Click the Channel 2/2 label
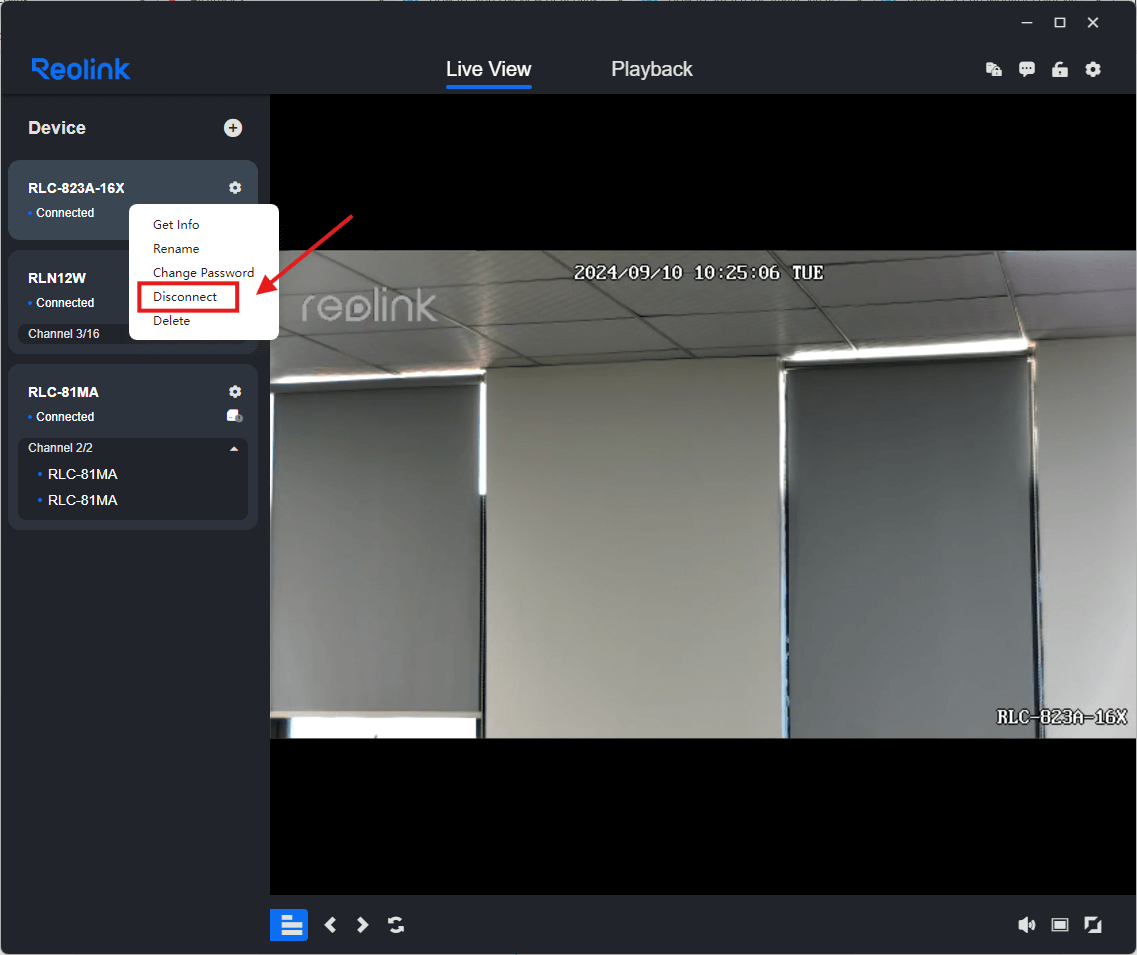The height and width of the screenshot is (955, 1137). coord(60,447)
